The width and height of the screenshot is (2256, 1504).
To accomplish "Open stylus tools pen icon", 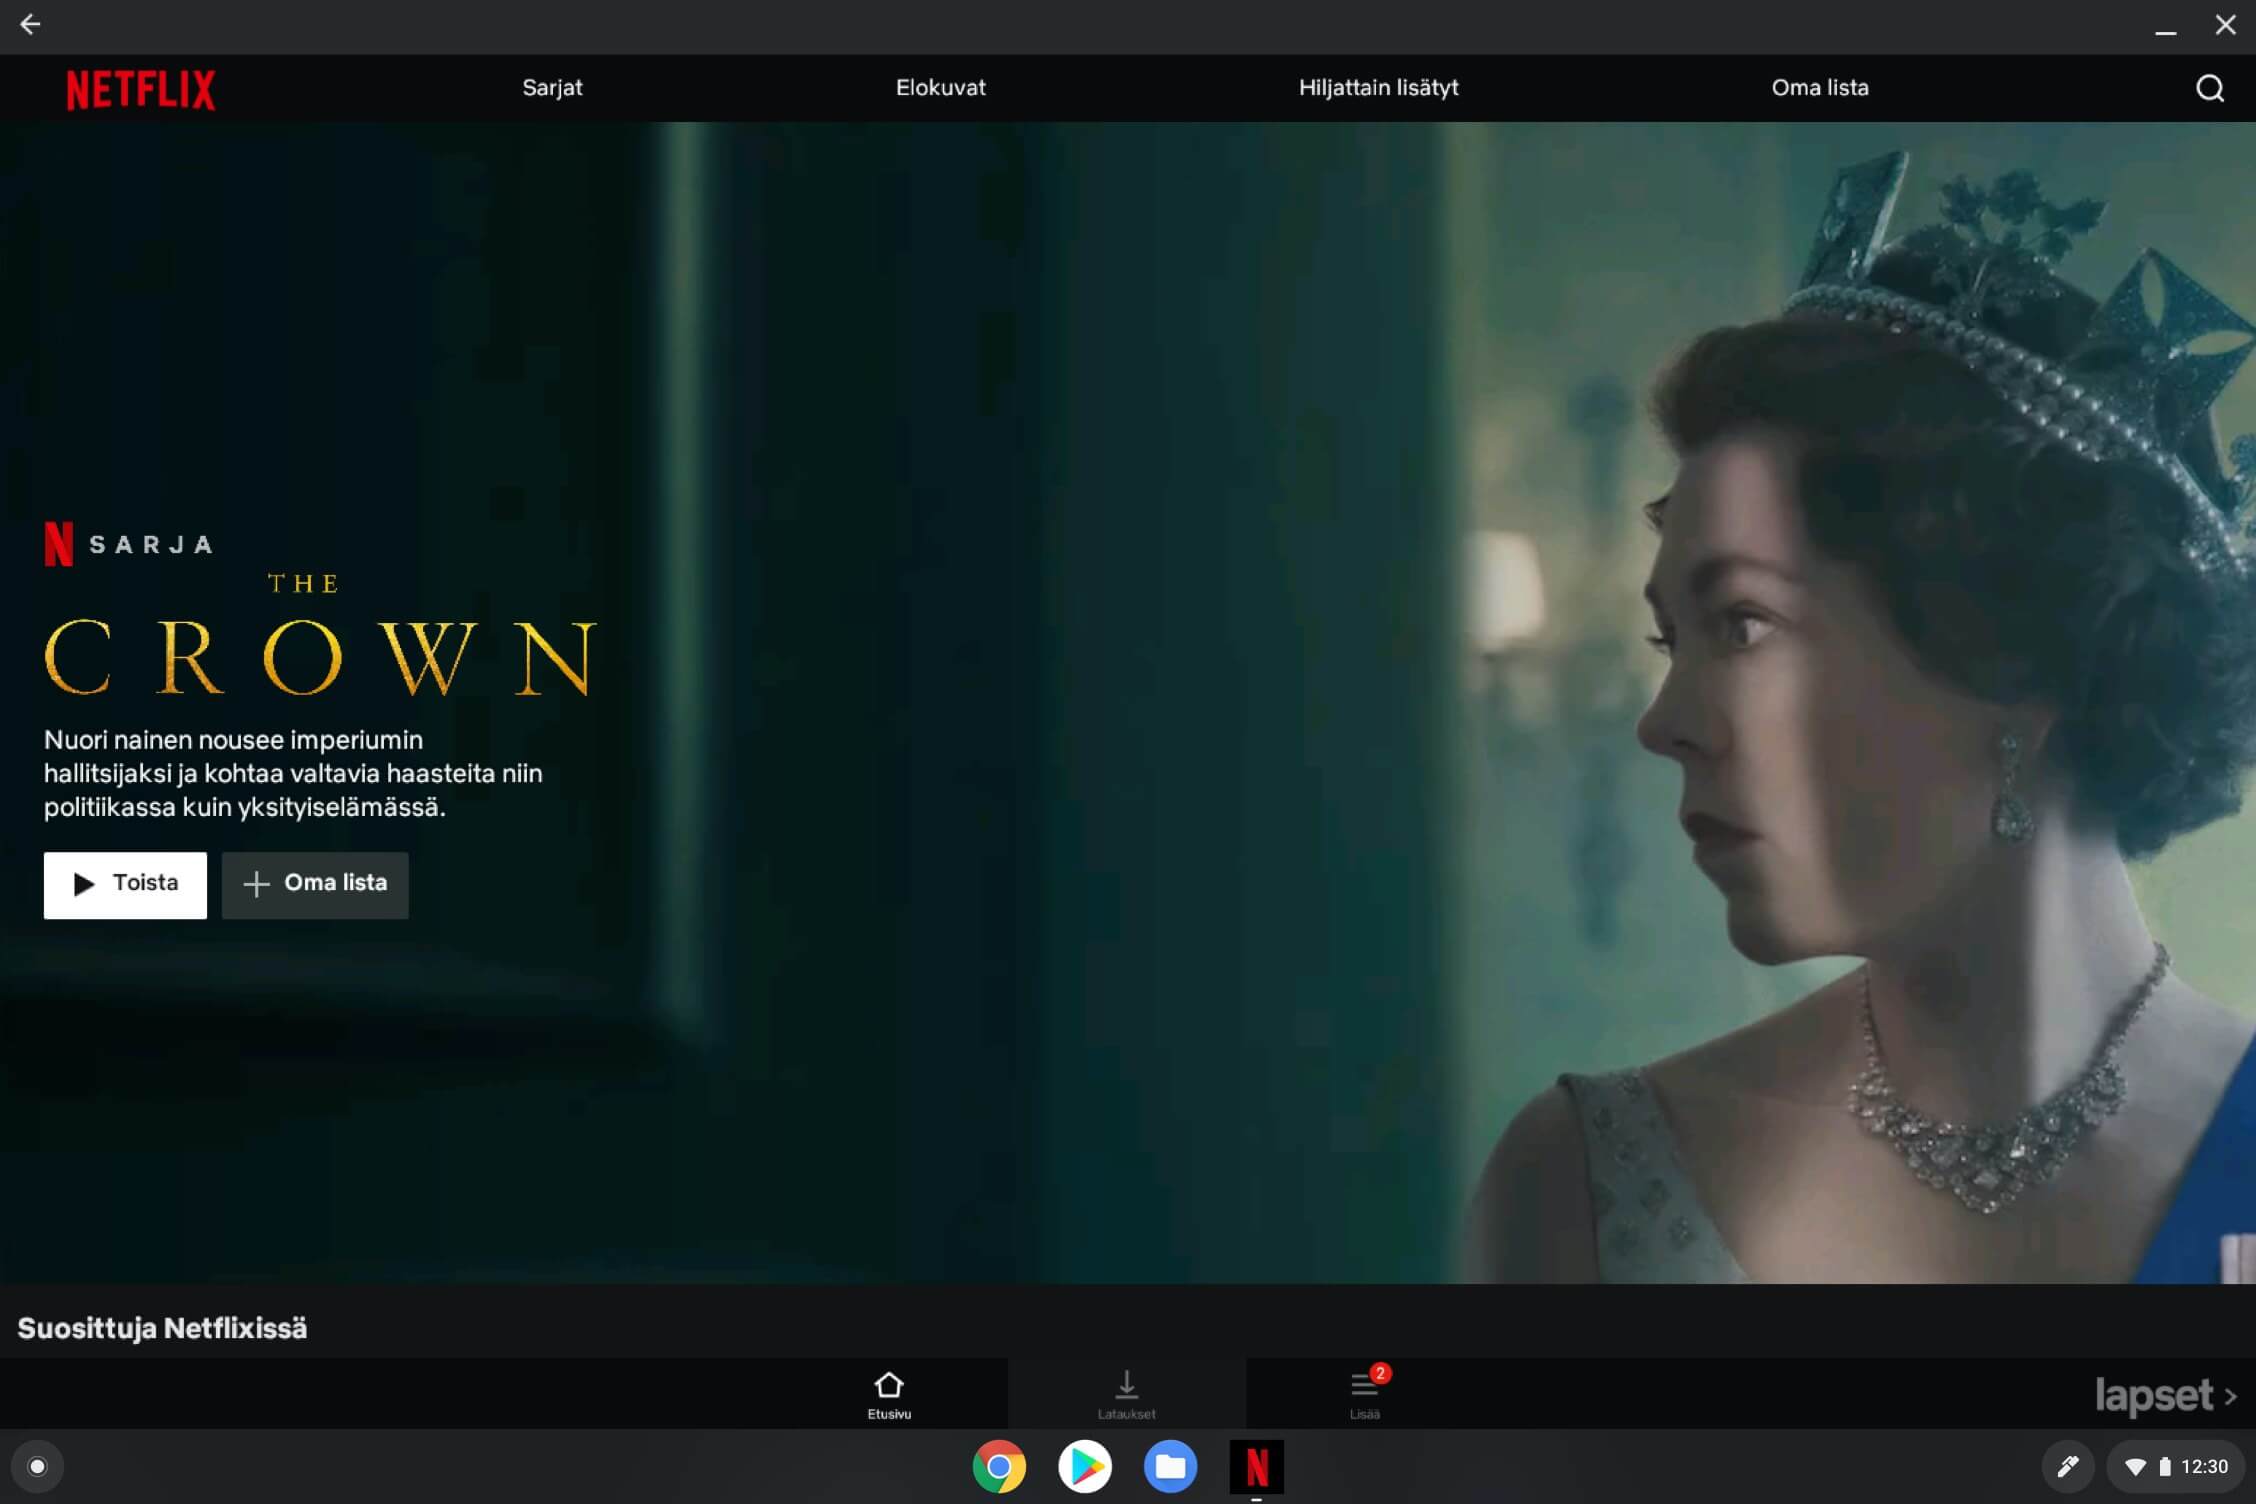I will pyautogui.click(x=2067, y=1467).
